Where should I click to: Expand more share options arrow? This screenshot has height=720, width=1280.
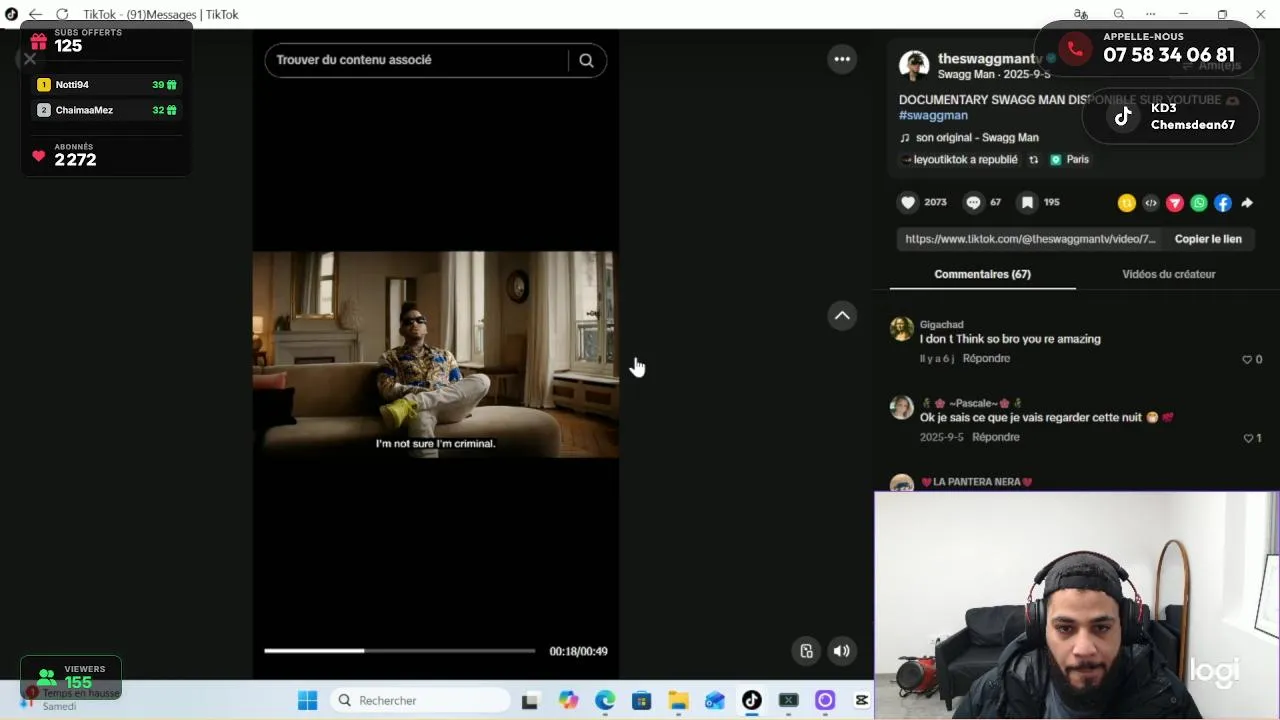pyautogui.click(x=1247, y=203)
